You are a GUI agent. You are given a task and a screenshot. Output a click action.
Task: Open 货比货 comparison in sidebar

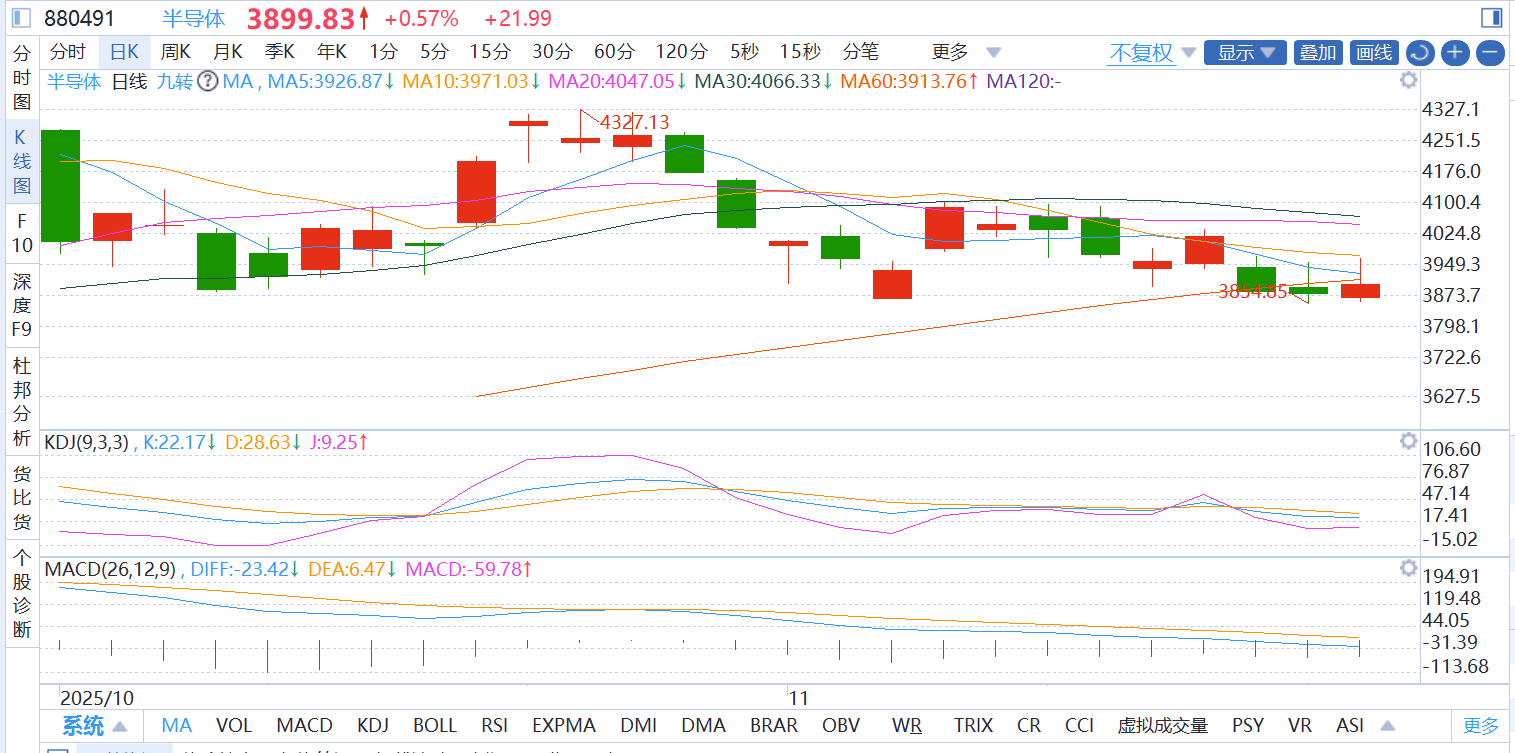(x=21, y=497)
